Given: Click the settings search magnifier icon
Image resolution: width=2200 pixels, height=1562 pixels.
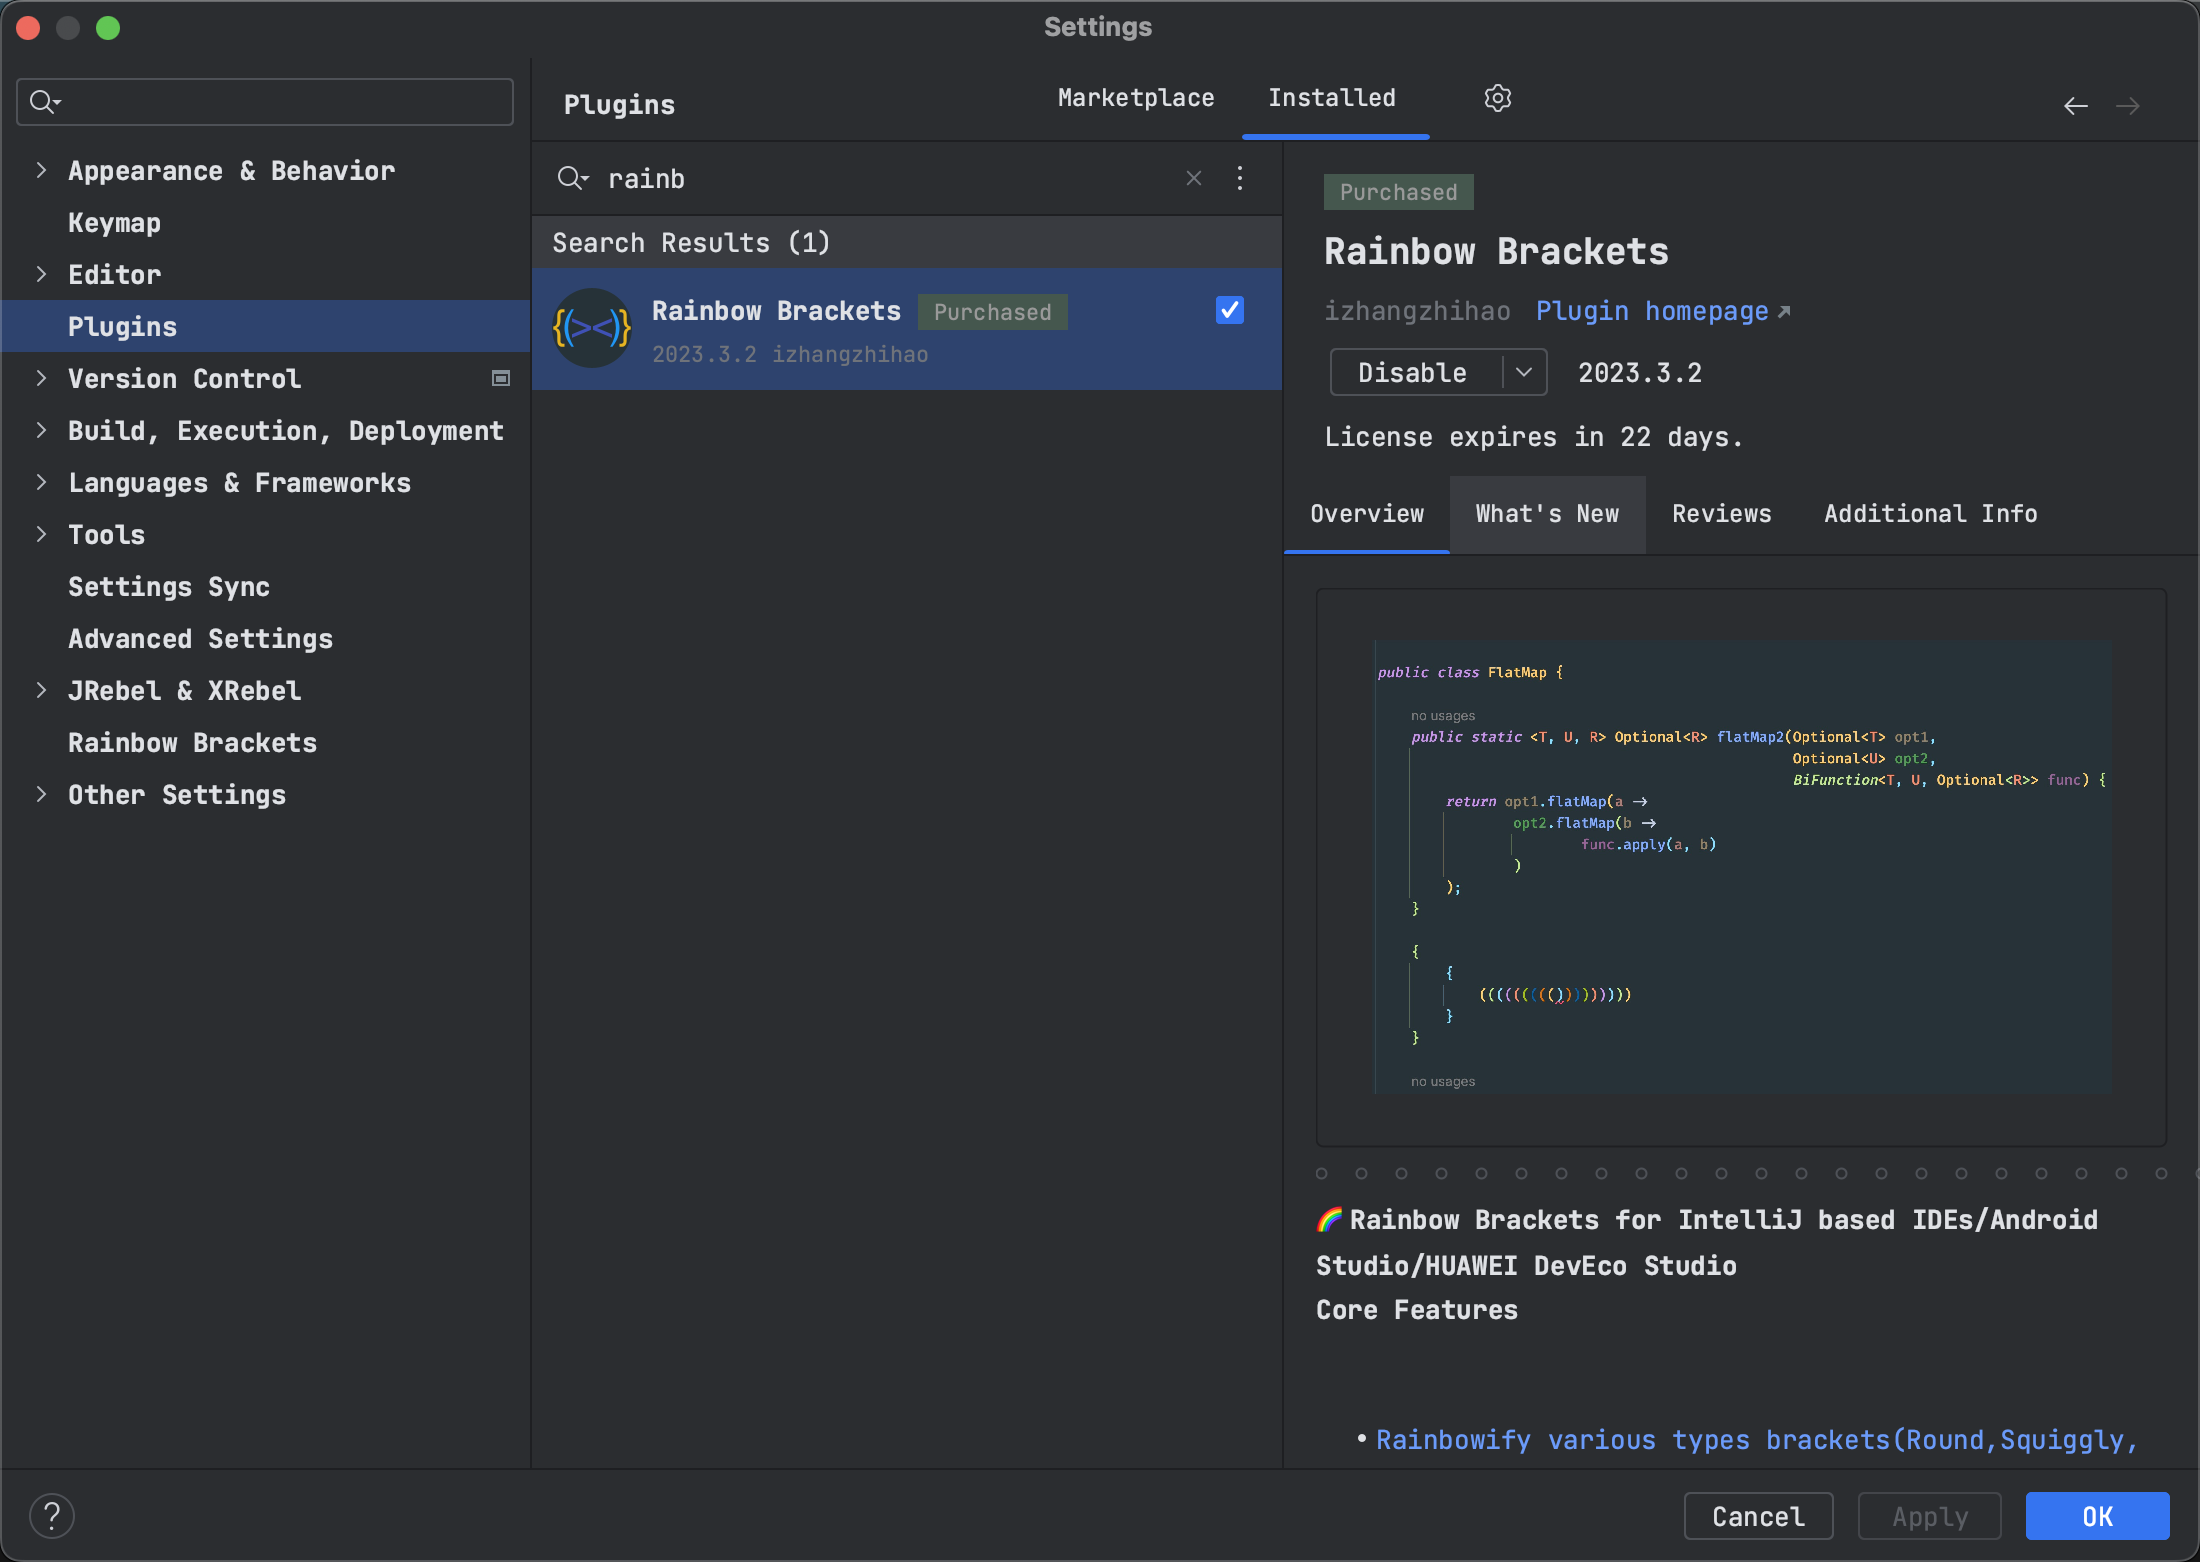Looking at the screenshot, I should (45, 102).
